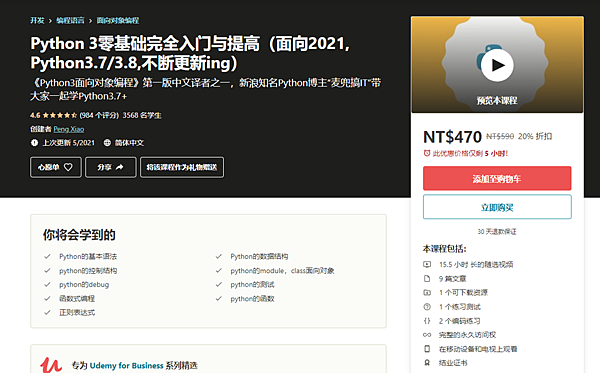Add course to wishlist (心愿单)

(56, 167)
